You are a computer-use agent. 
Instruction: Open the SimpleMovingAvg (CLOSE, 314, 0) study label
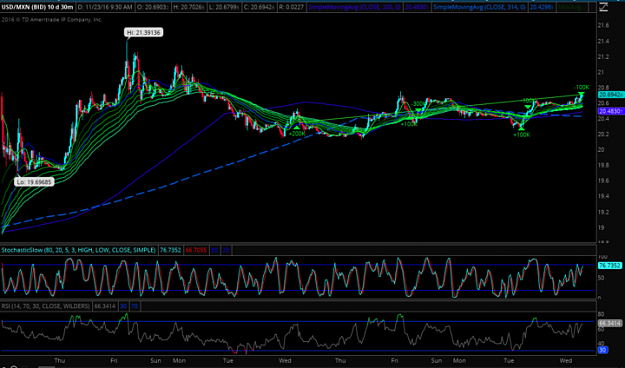coord(480,7)
